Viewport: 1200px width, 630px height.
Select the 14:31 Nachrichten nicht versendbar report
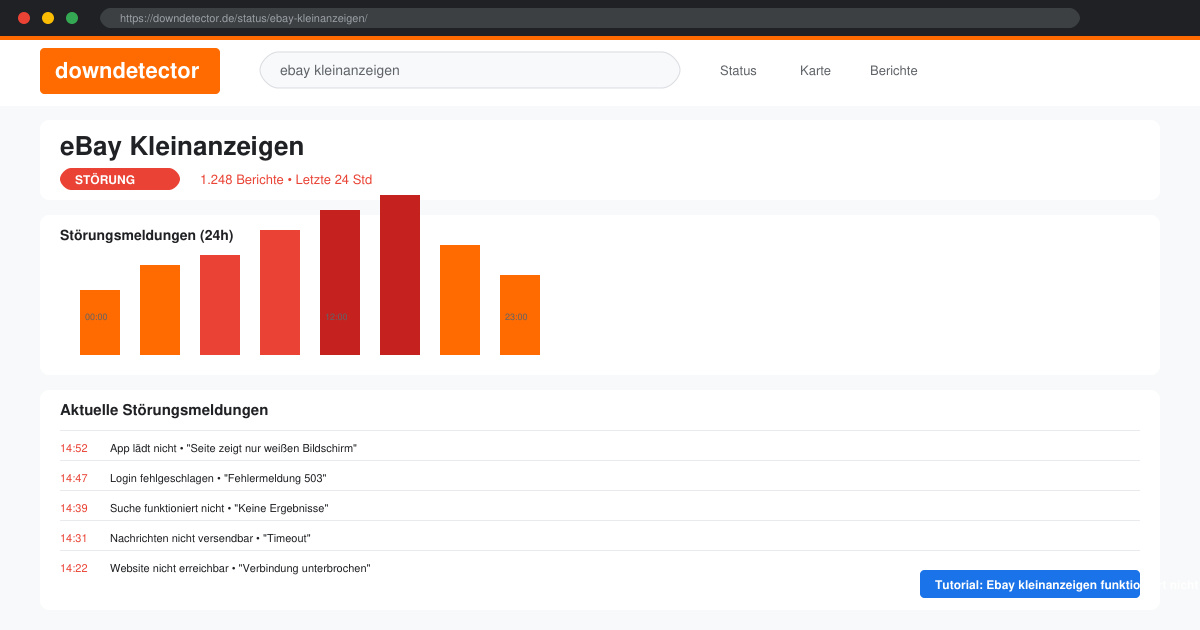coord(600,538)
